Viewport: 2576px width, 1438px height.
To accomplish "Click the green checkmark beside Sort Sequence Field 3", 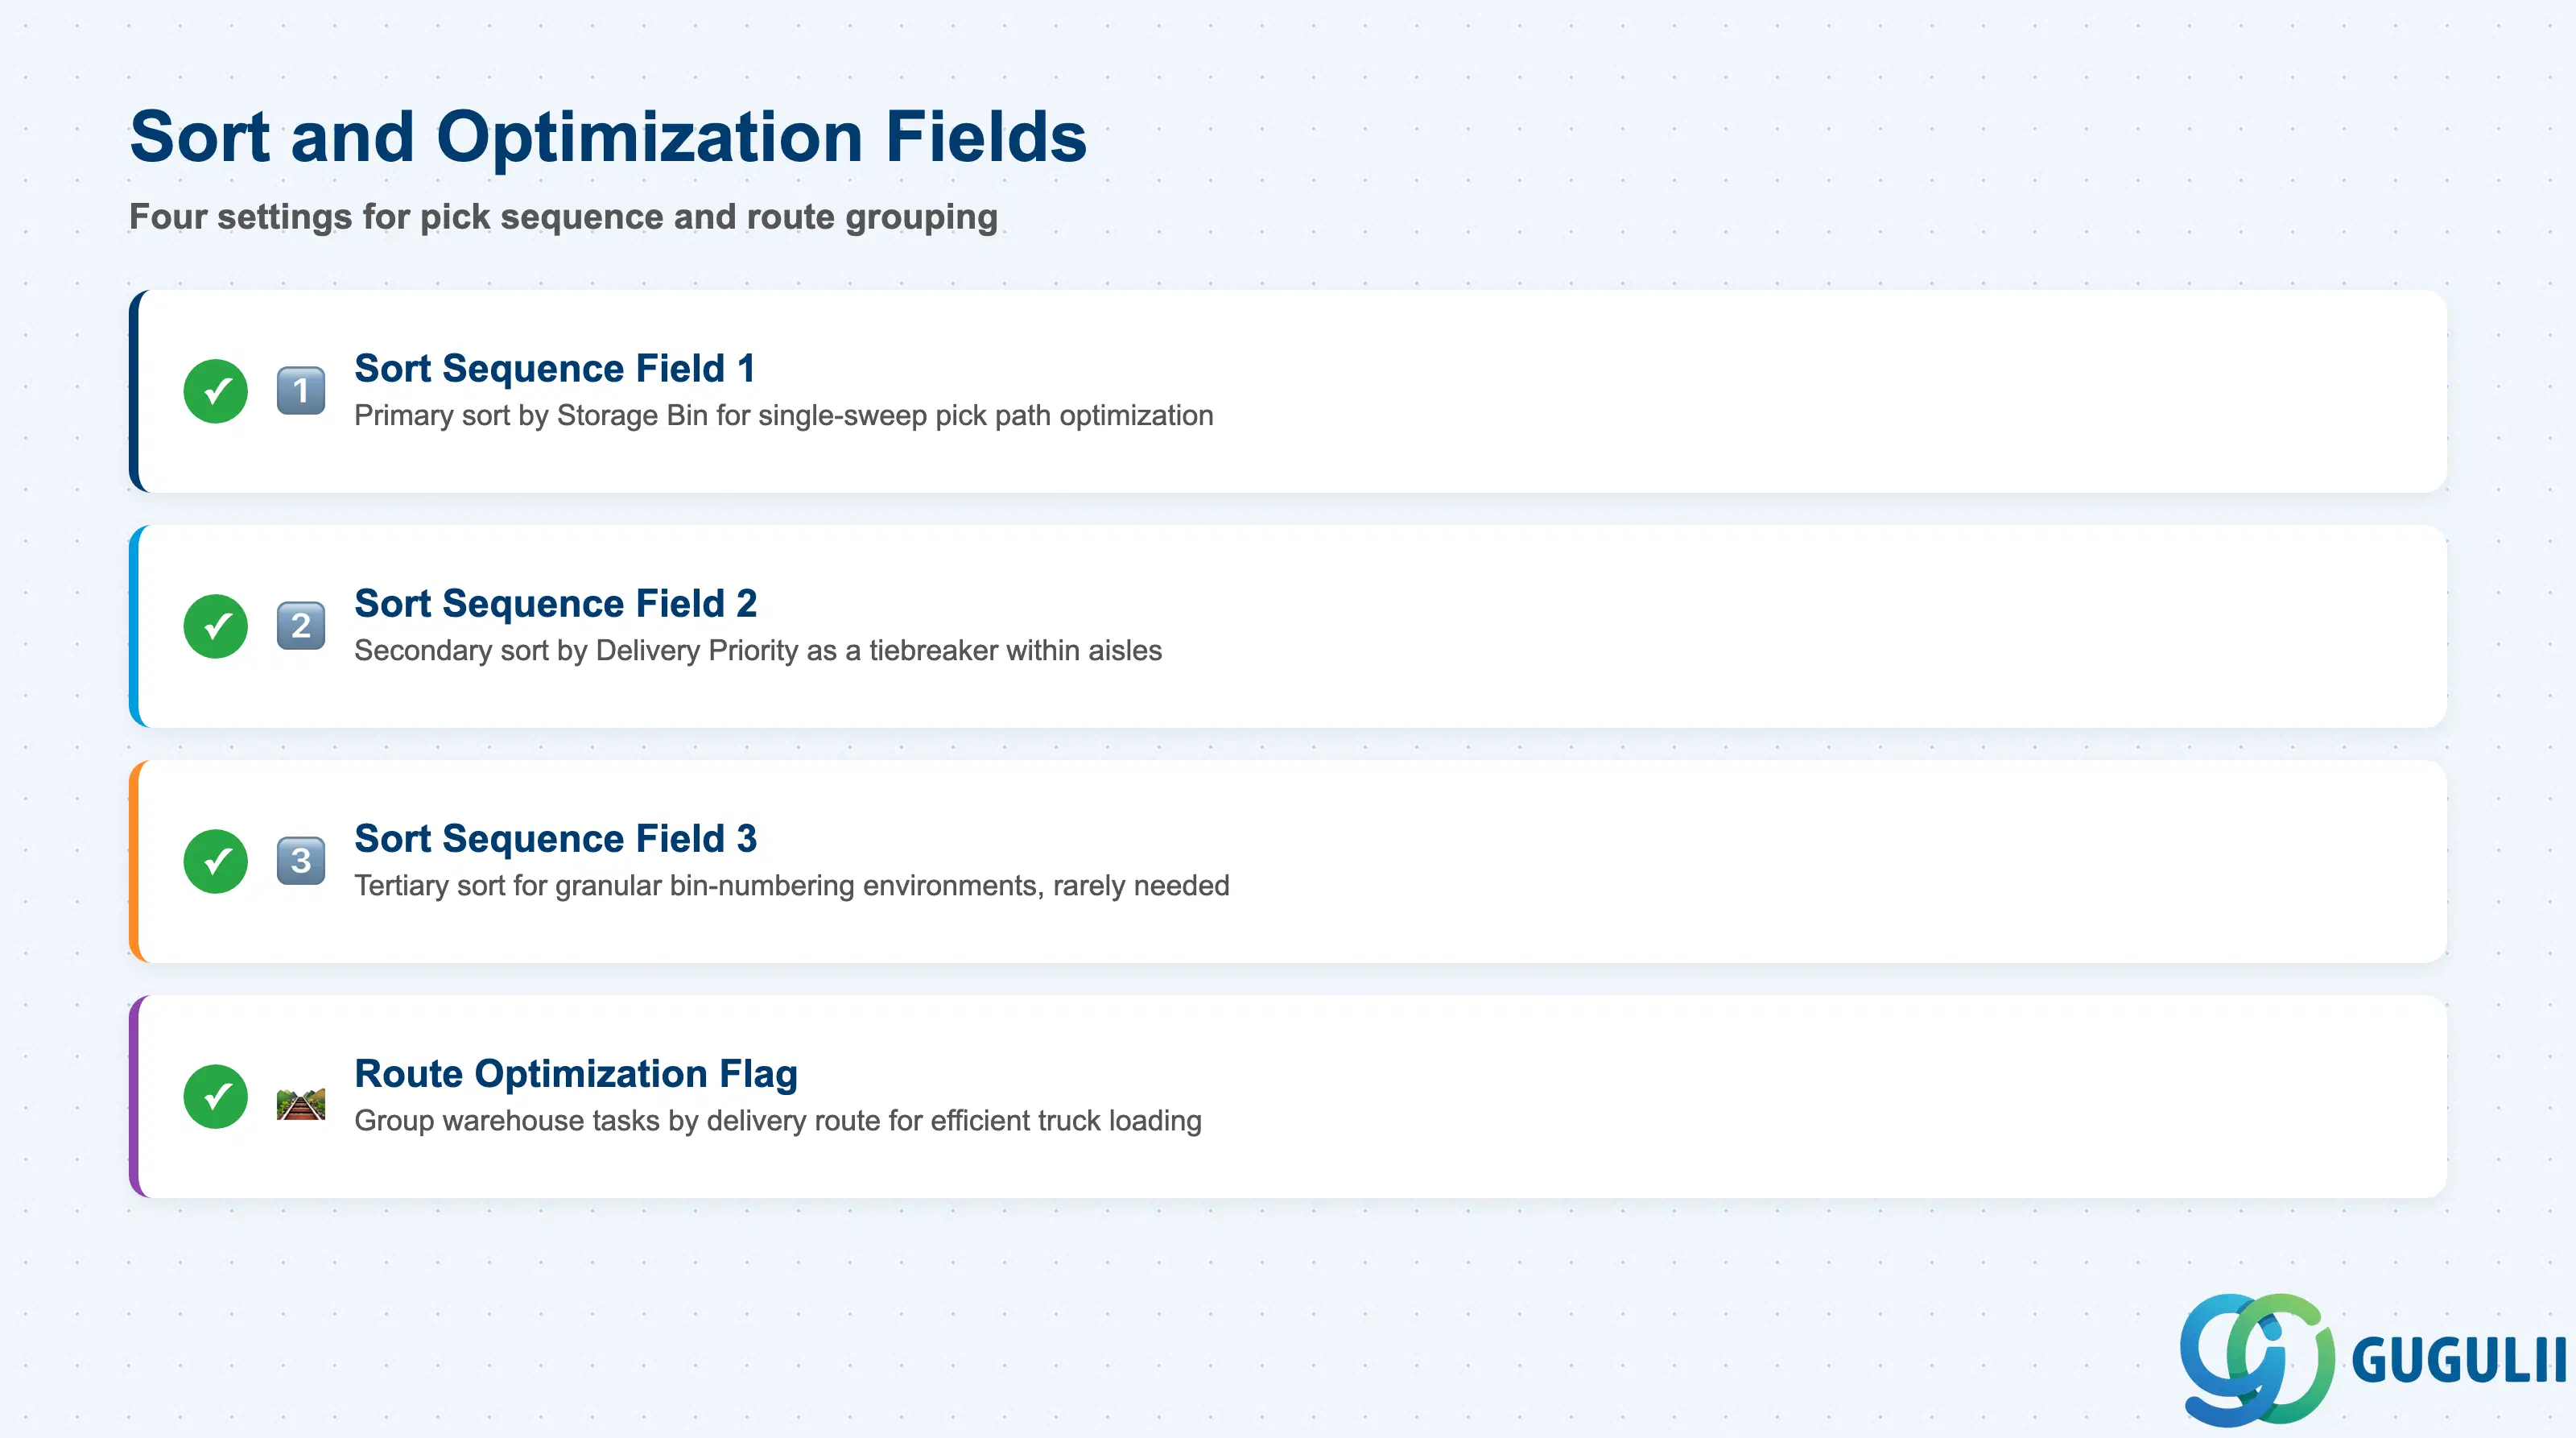I will point(215,861).
